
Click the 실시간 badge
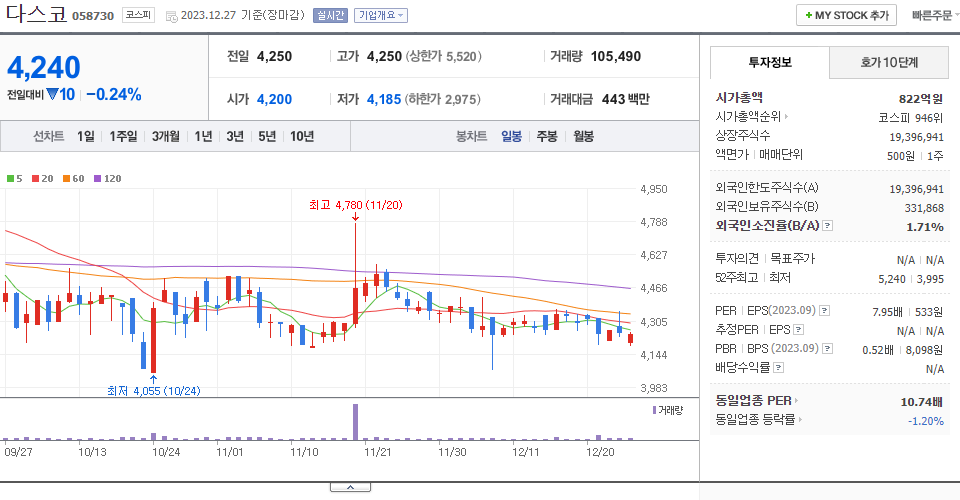330,15
